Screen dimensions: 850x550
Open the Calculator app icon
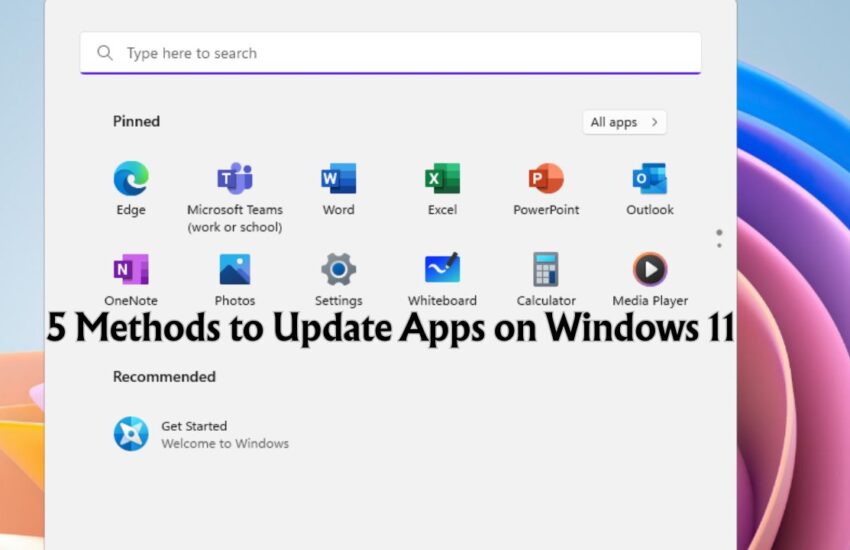[546, 269]
